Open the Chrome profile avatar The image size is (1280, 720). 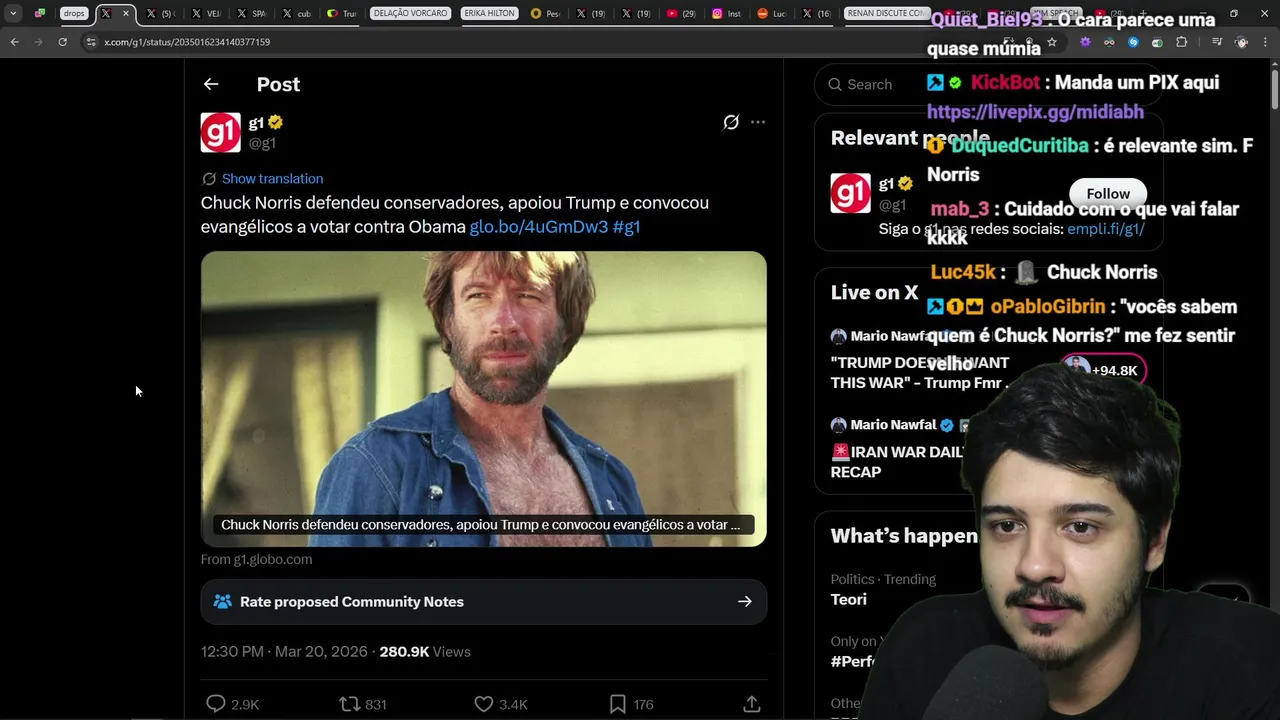click(x=1242, y=42)
